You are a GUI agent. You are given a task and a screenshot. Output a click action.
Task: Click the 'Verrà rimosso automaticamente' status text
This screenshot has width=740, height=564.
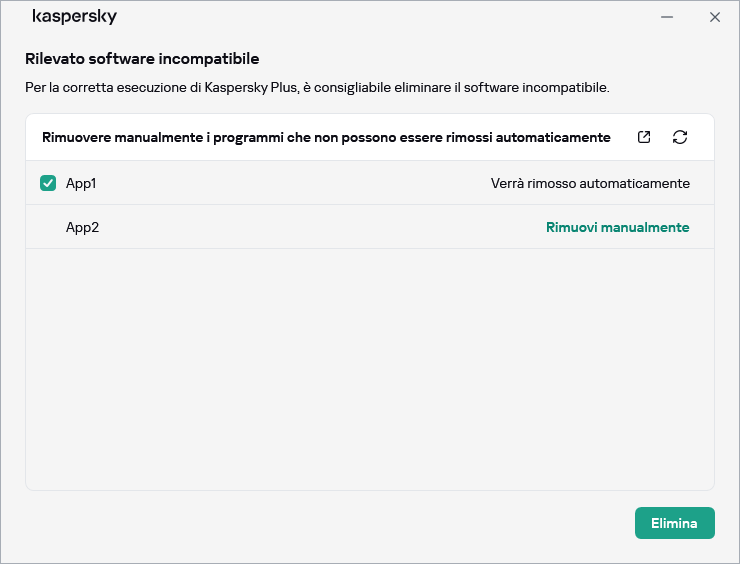coord(590,183)
